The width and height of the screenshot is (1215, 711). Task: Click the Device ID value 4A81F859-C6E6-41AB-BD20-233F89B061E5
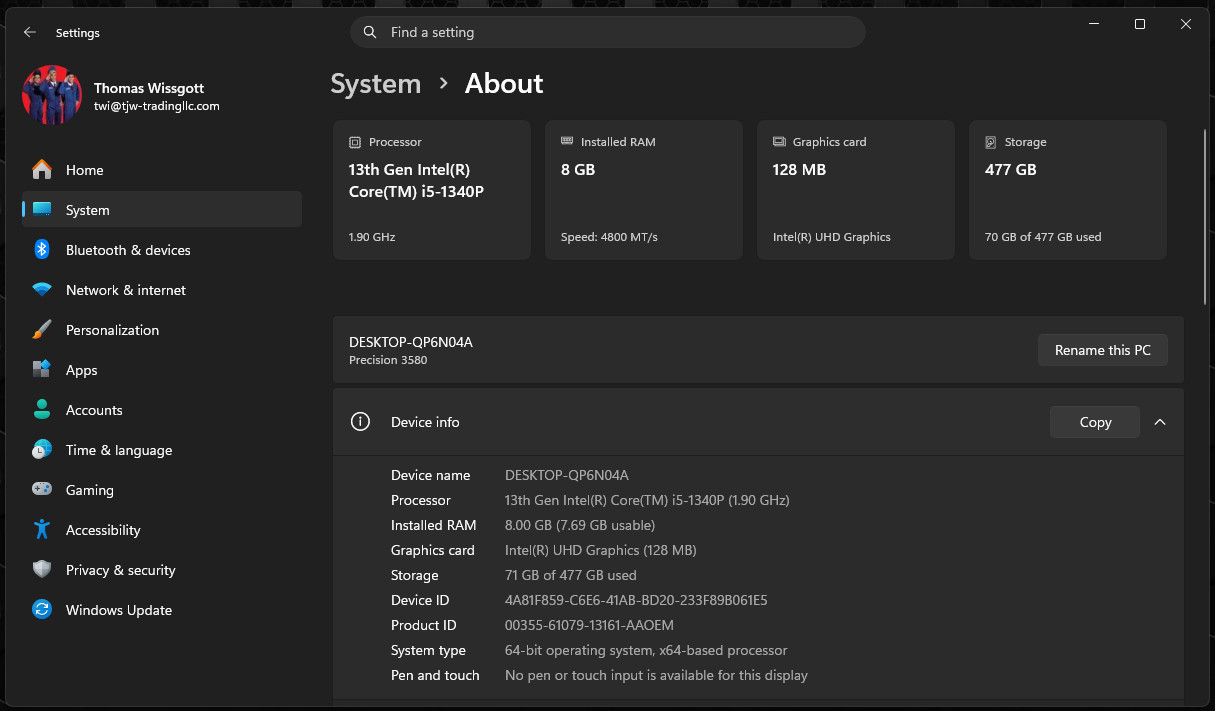click(636, 600)
